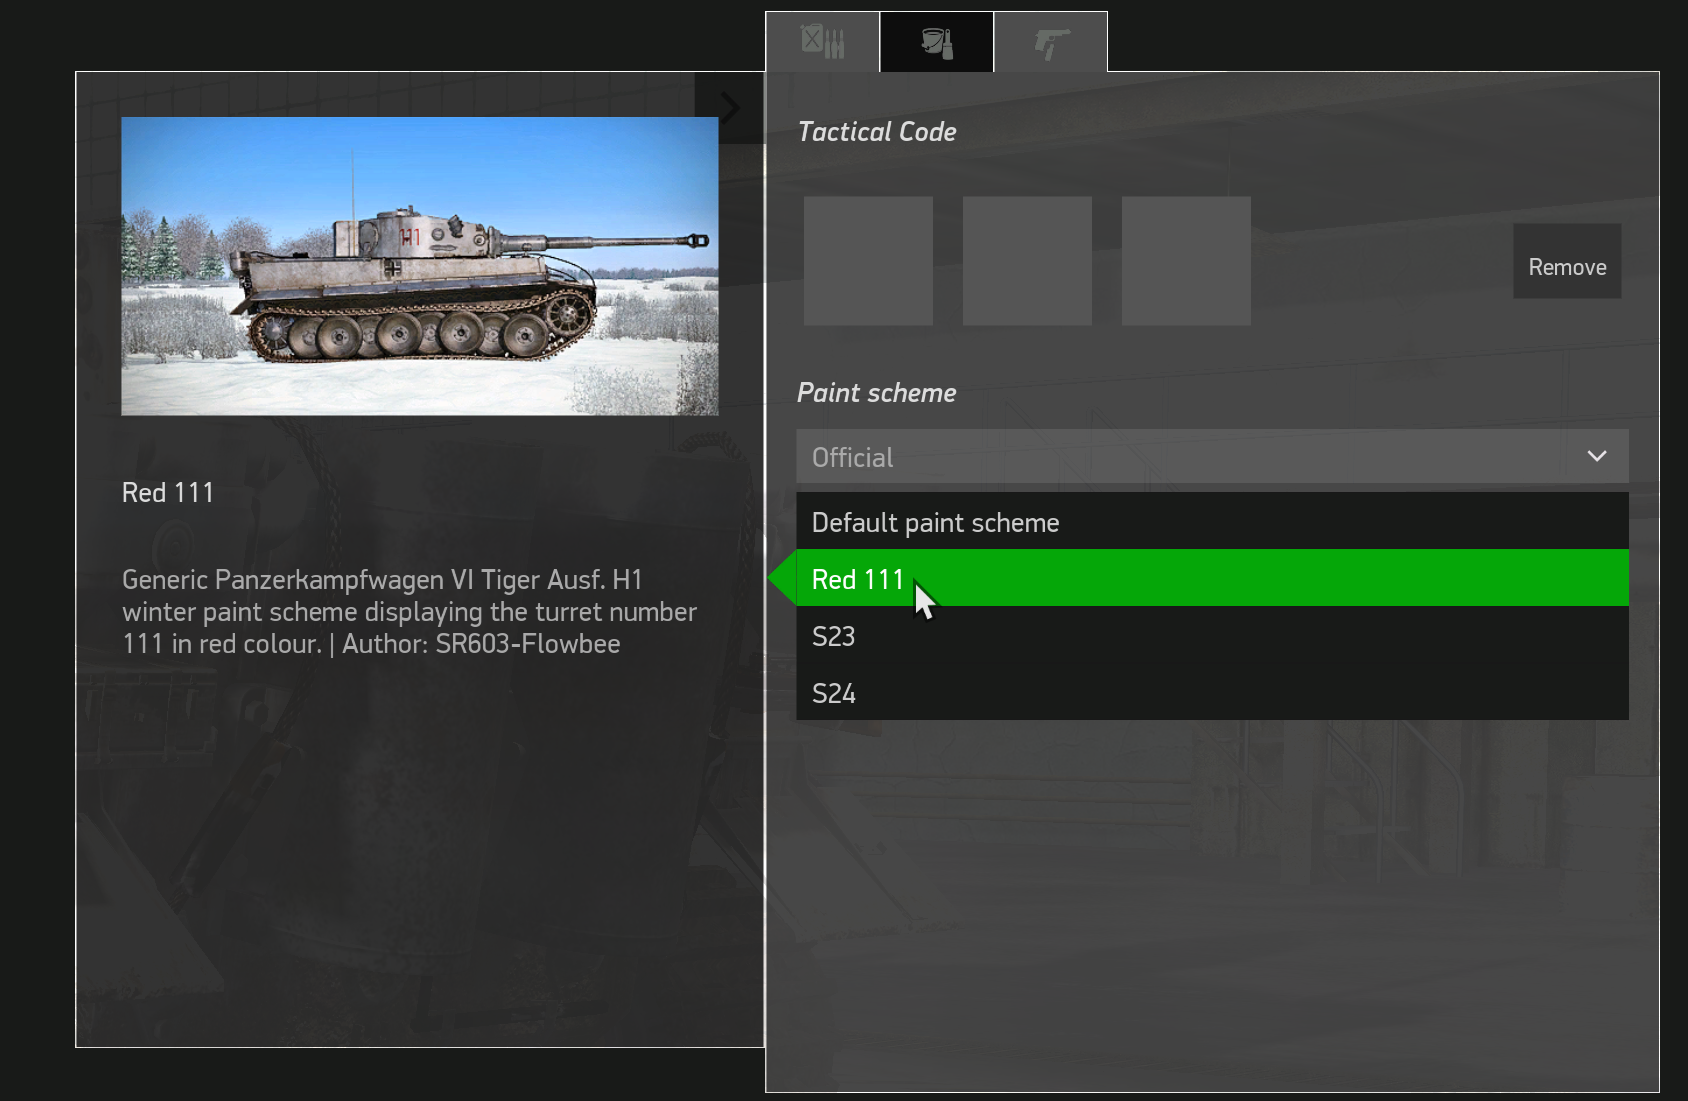Click the Tactical Code section heading
The width and height of the screenshot is (1688, 1101).
click(877, 132)
